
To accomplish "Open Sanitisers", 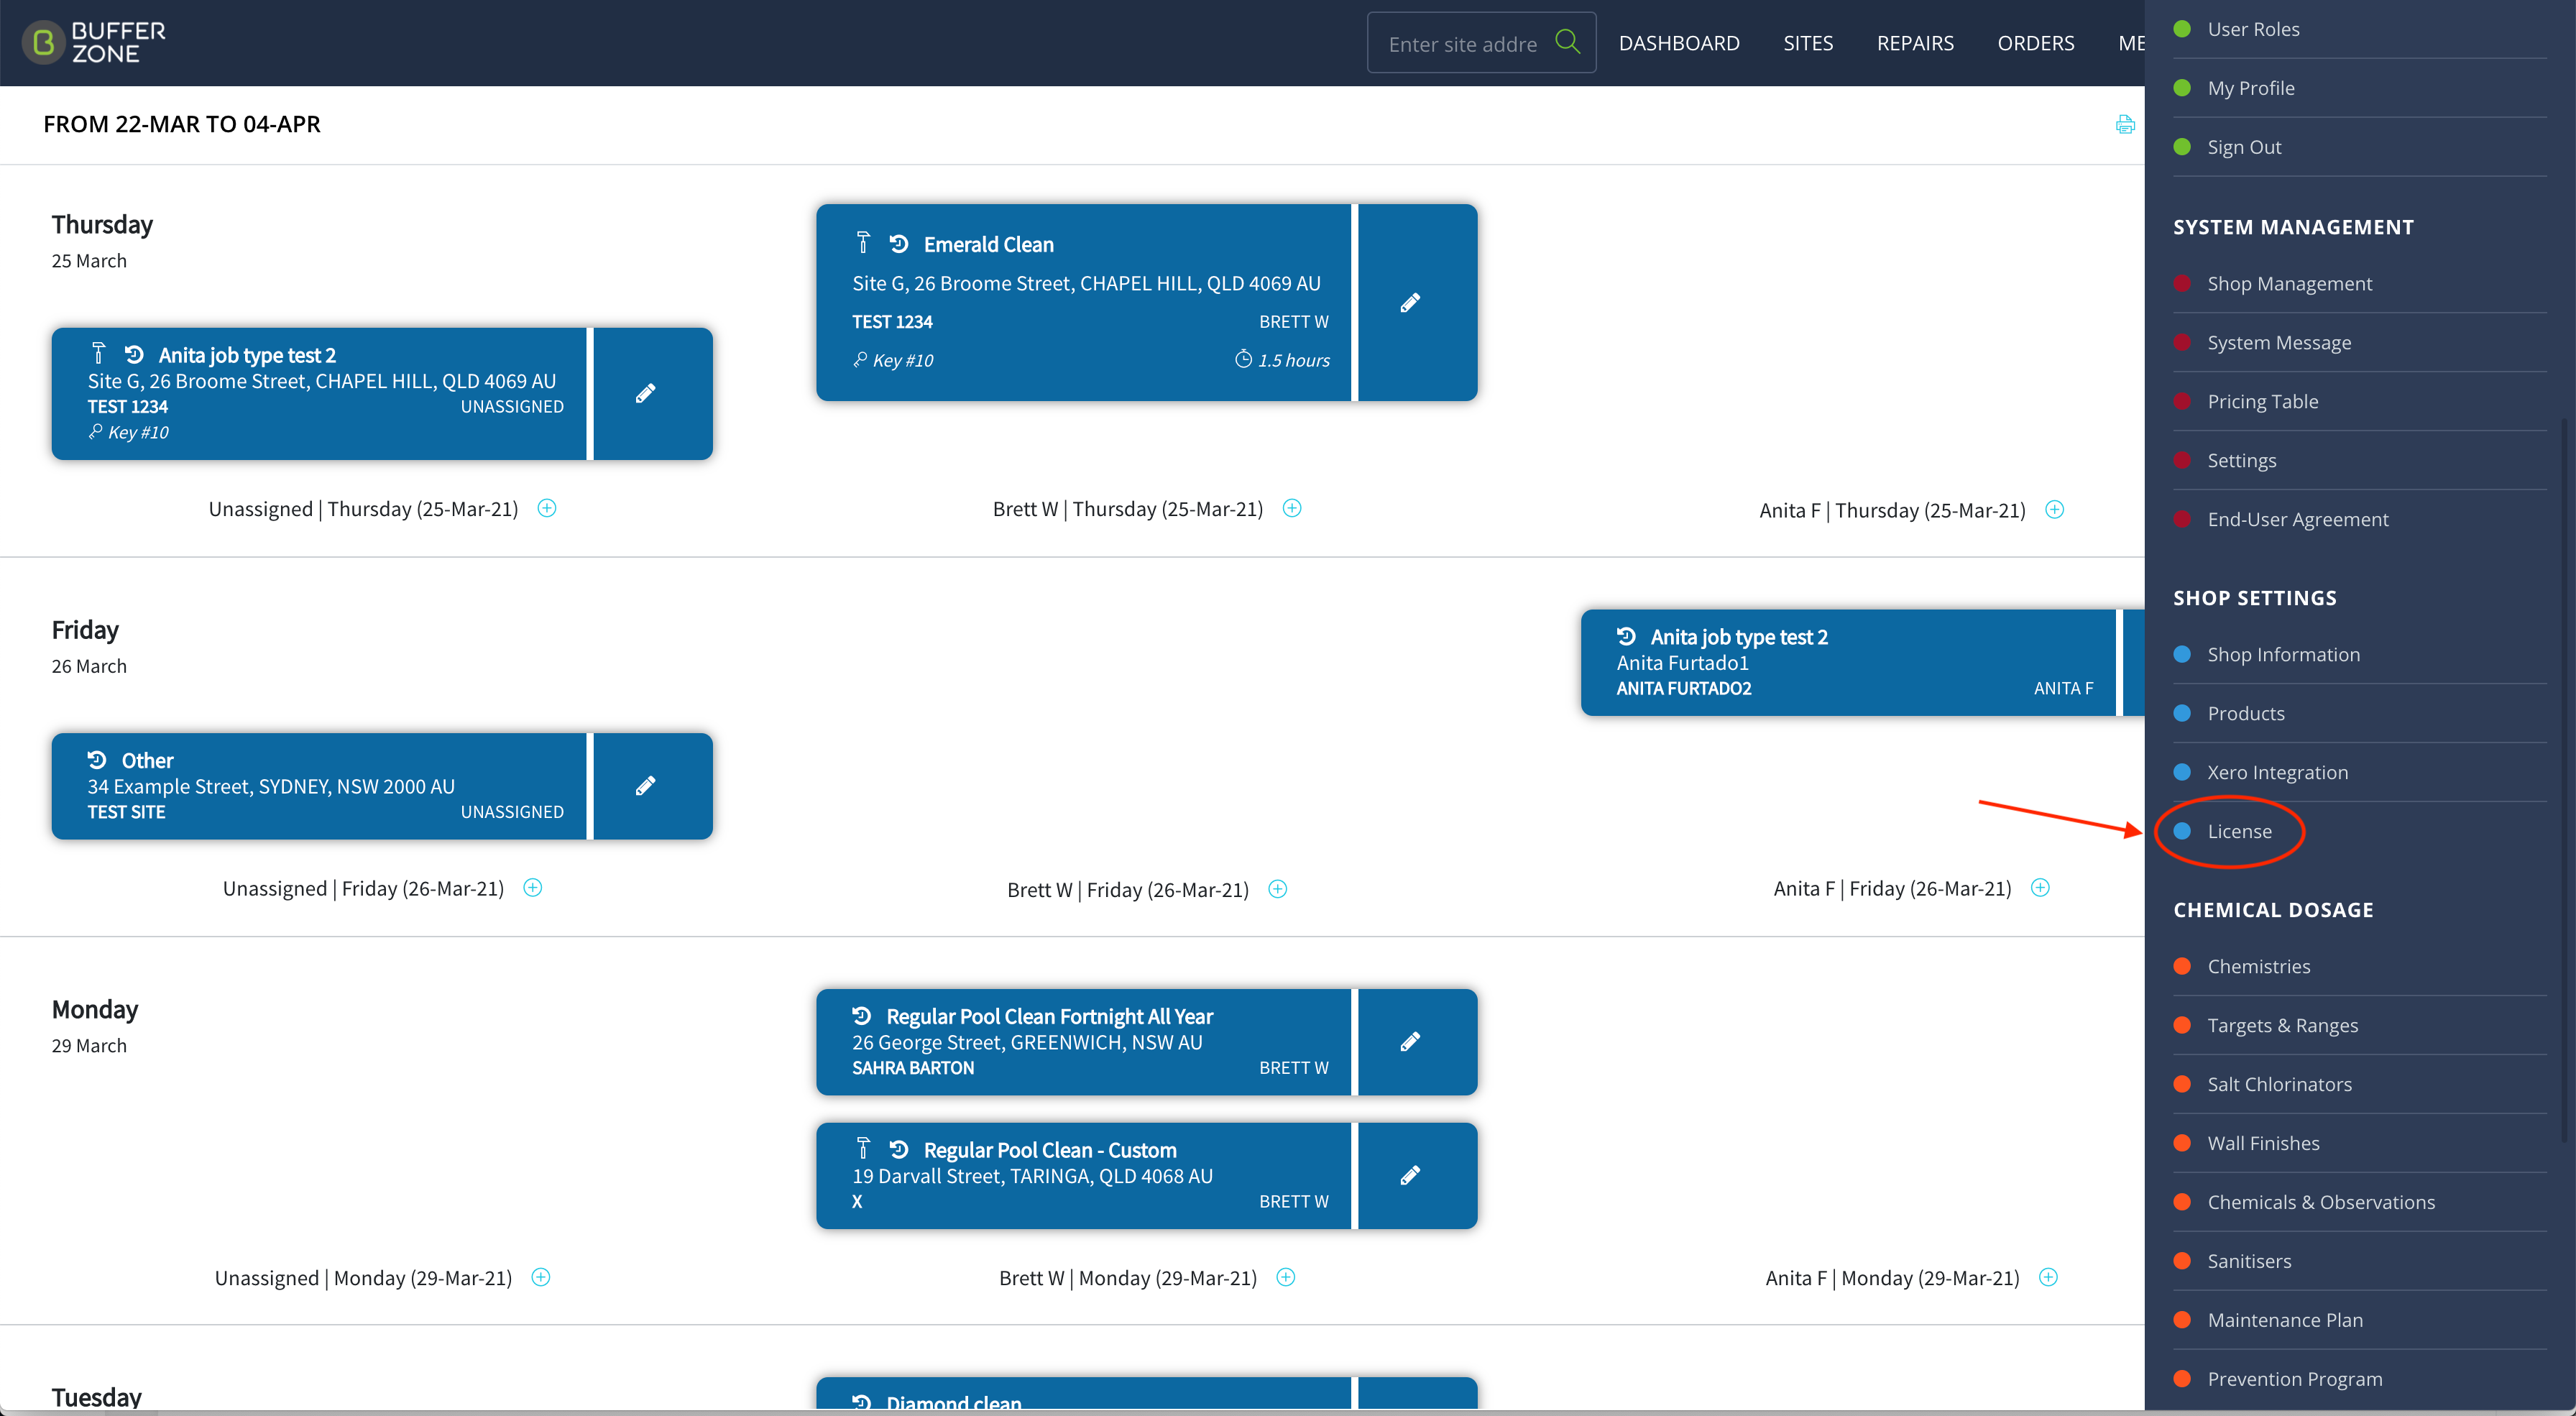I will coord(2360,1262).
